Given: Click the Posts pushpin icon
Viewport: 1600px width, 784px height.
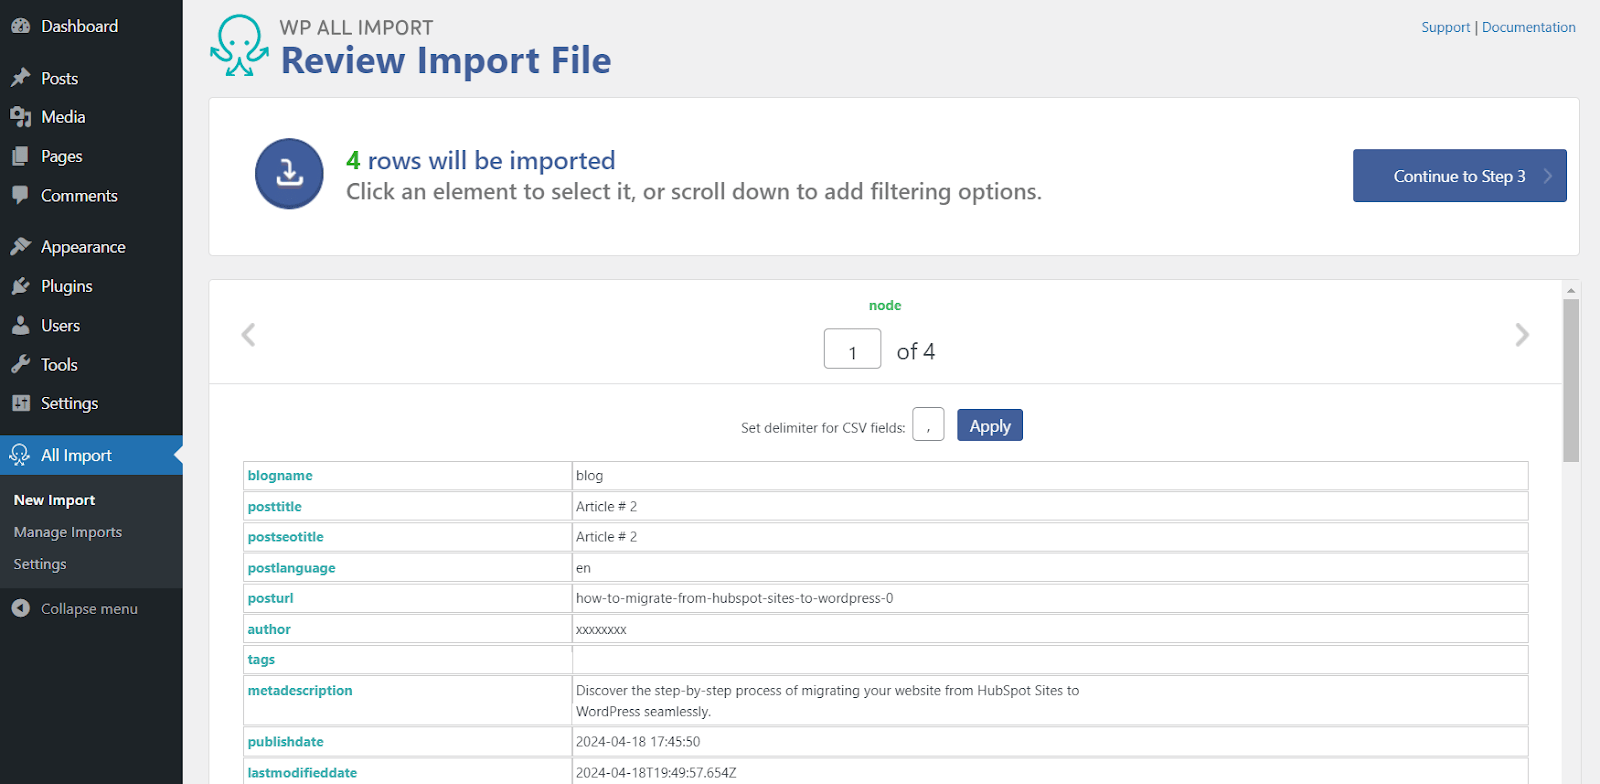Looking at the screenshot, I should point(20,78).
